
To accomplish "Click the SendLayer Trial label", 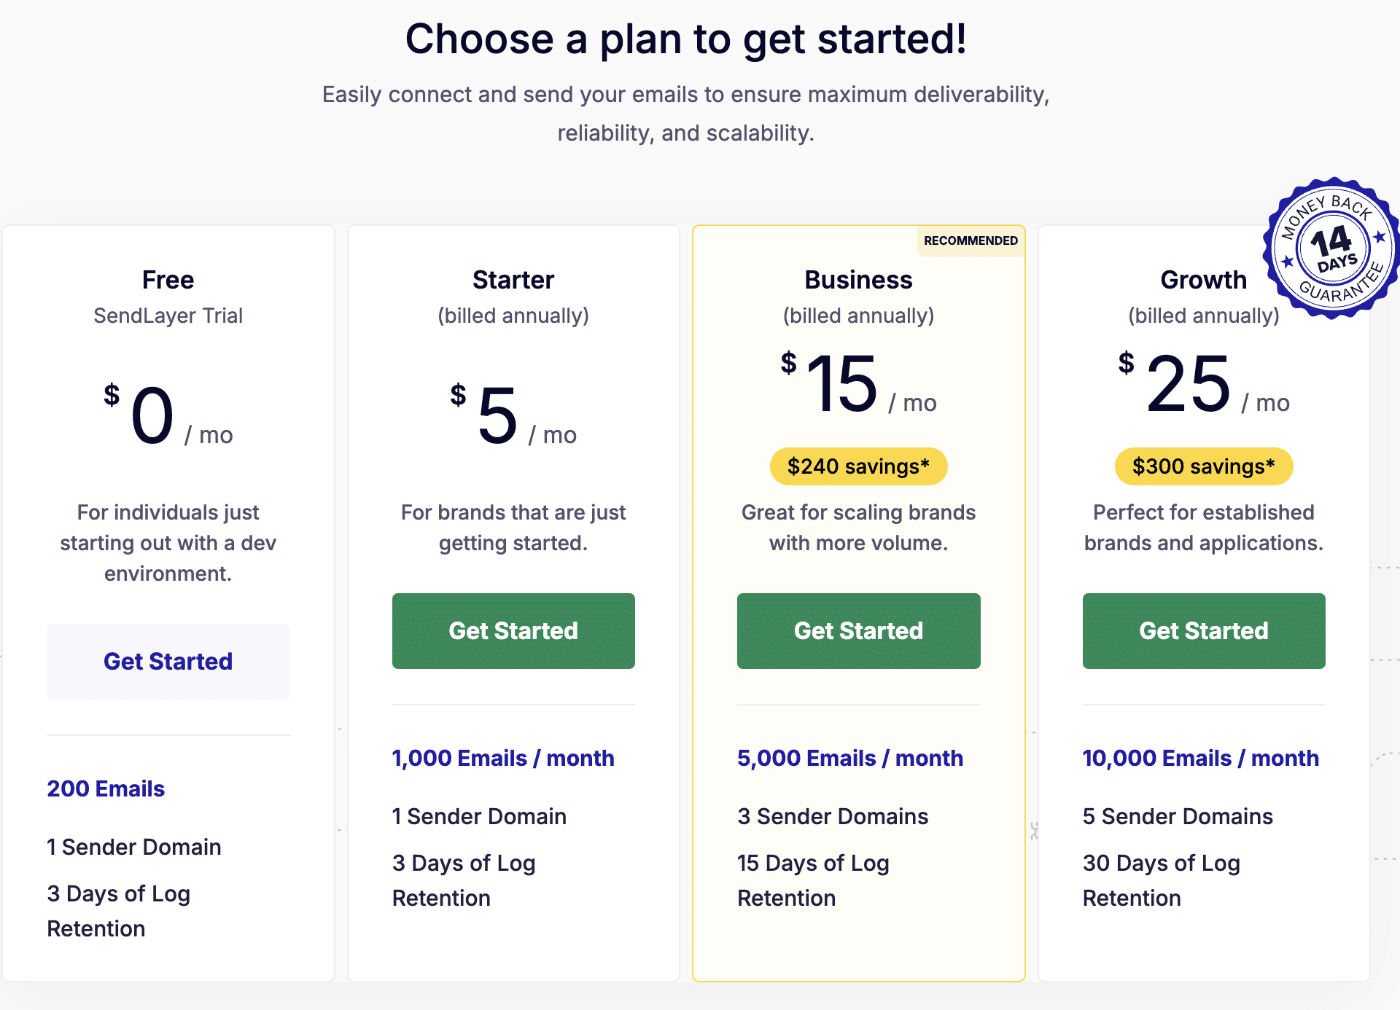I will 167,316.
